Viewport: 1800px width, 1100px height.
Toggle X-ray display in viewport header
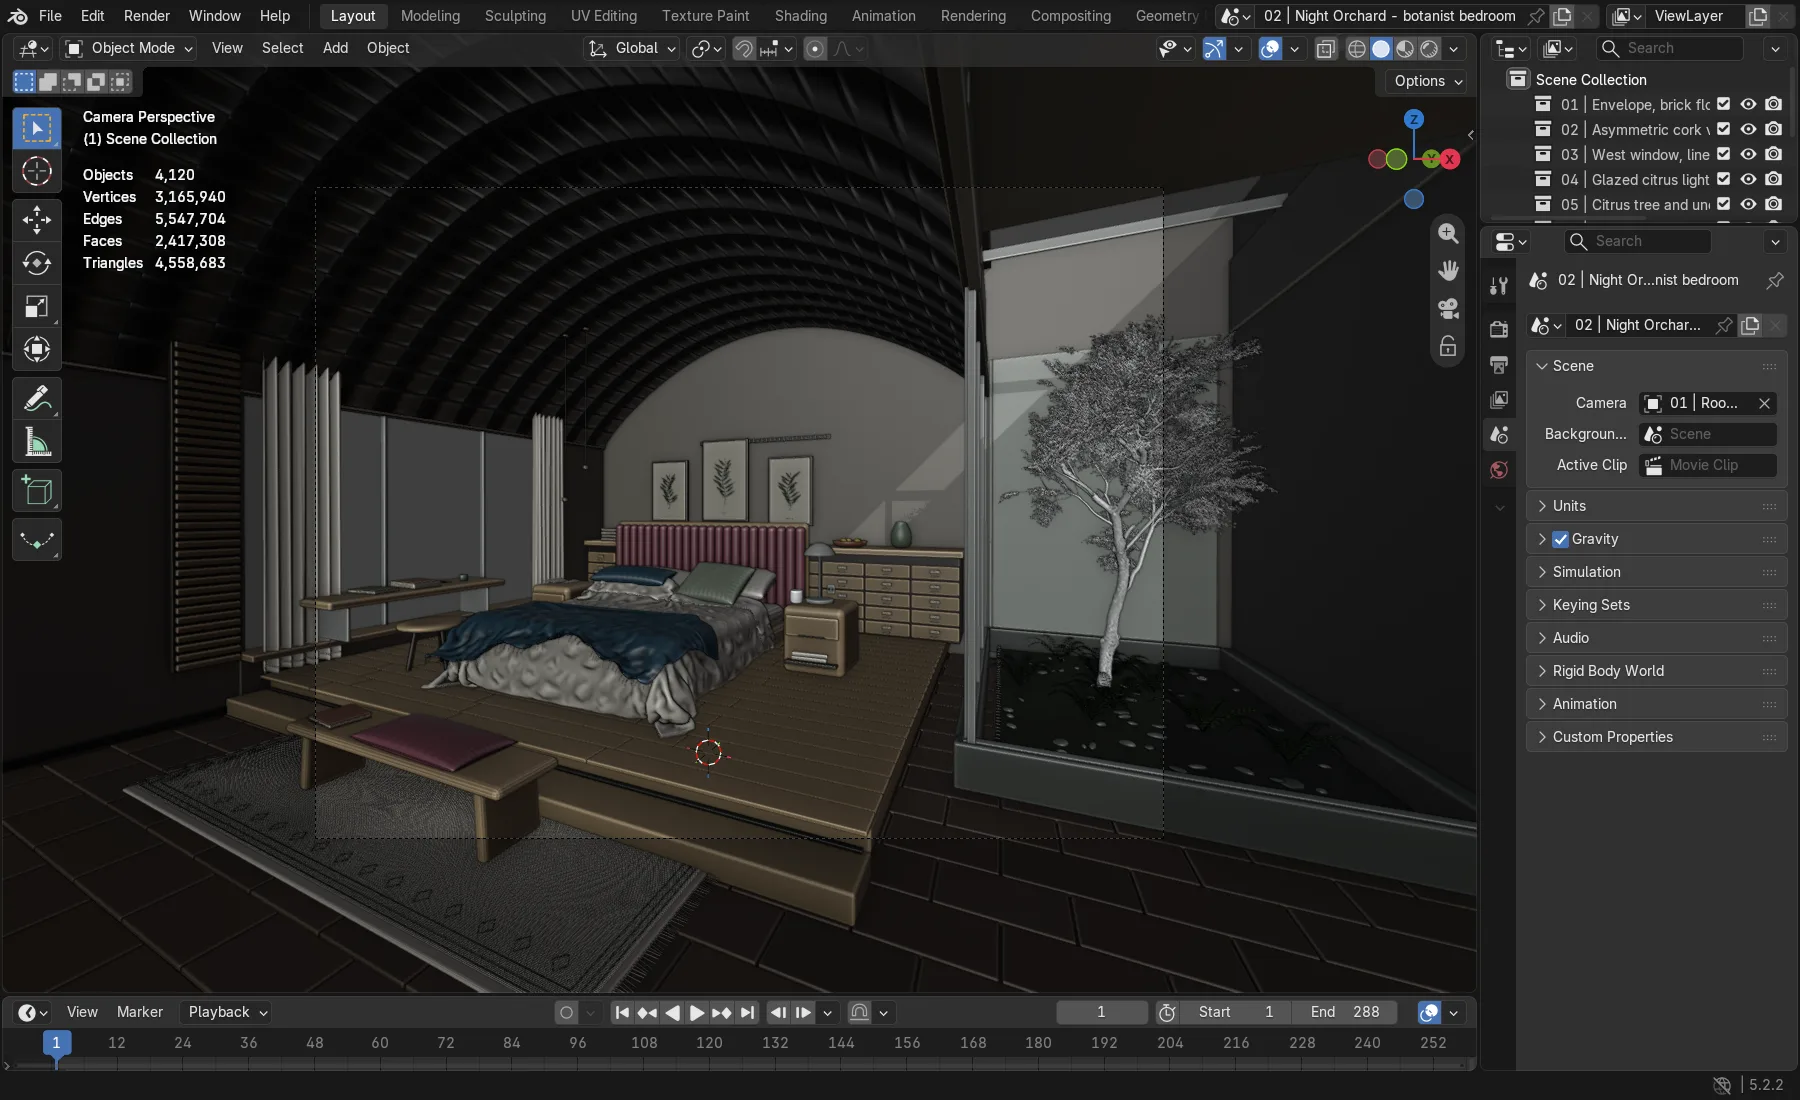point(1325,49)
